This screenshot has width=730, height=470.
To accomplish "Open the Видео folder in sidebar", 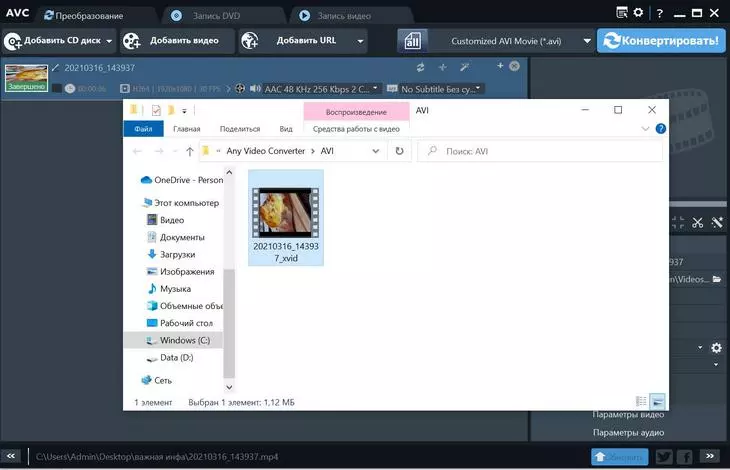I will 166,220.
